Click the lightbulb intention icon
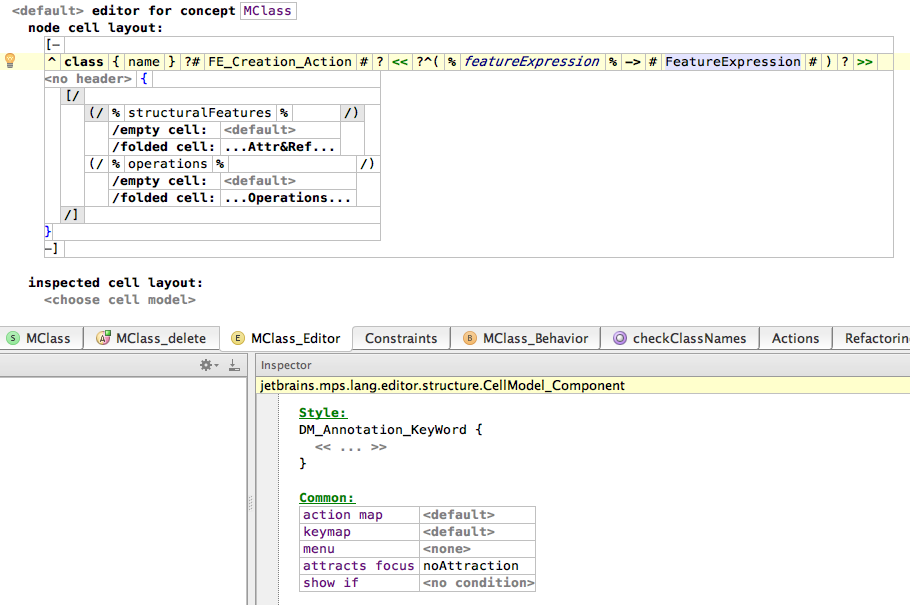Screen dimensions: 910x605 click(11, 61)
